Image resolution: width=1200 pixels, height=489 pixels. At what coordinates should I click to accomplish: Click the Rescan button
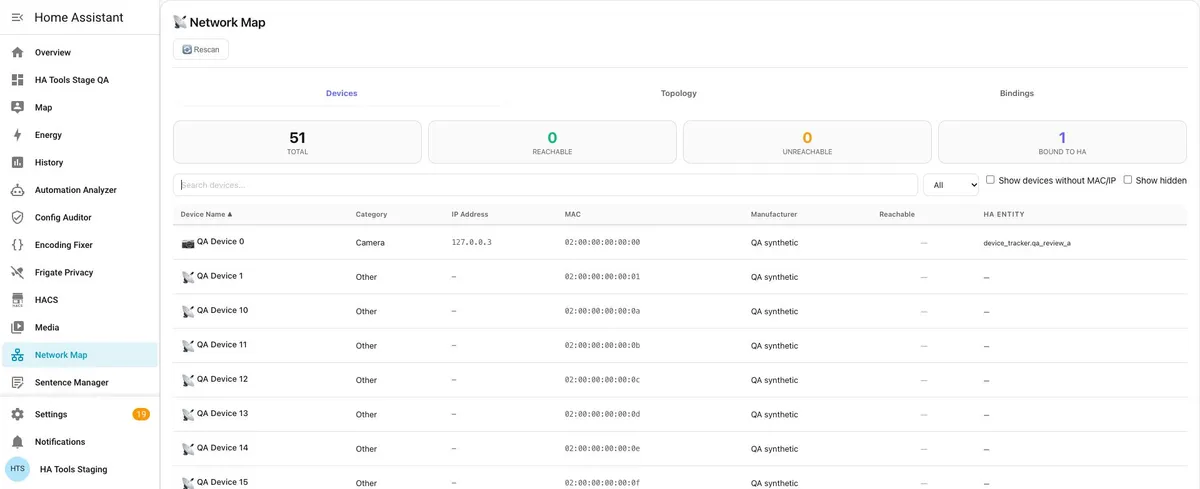click(201, 49)
